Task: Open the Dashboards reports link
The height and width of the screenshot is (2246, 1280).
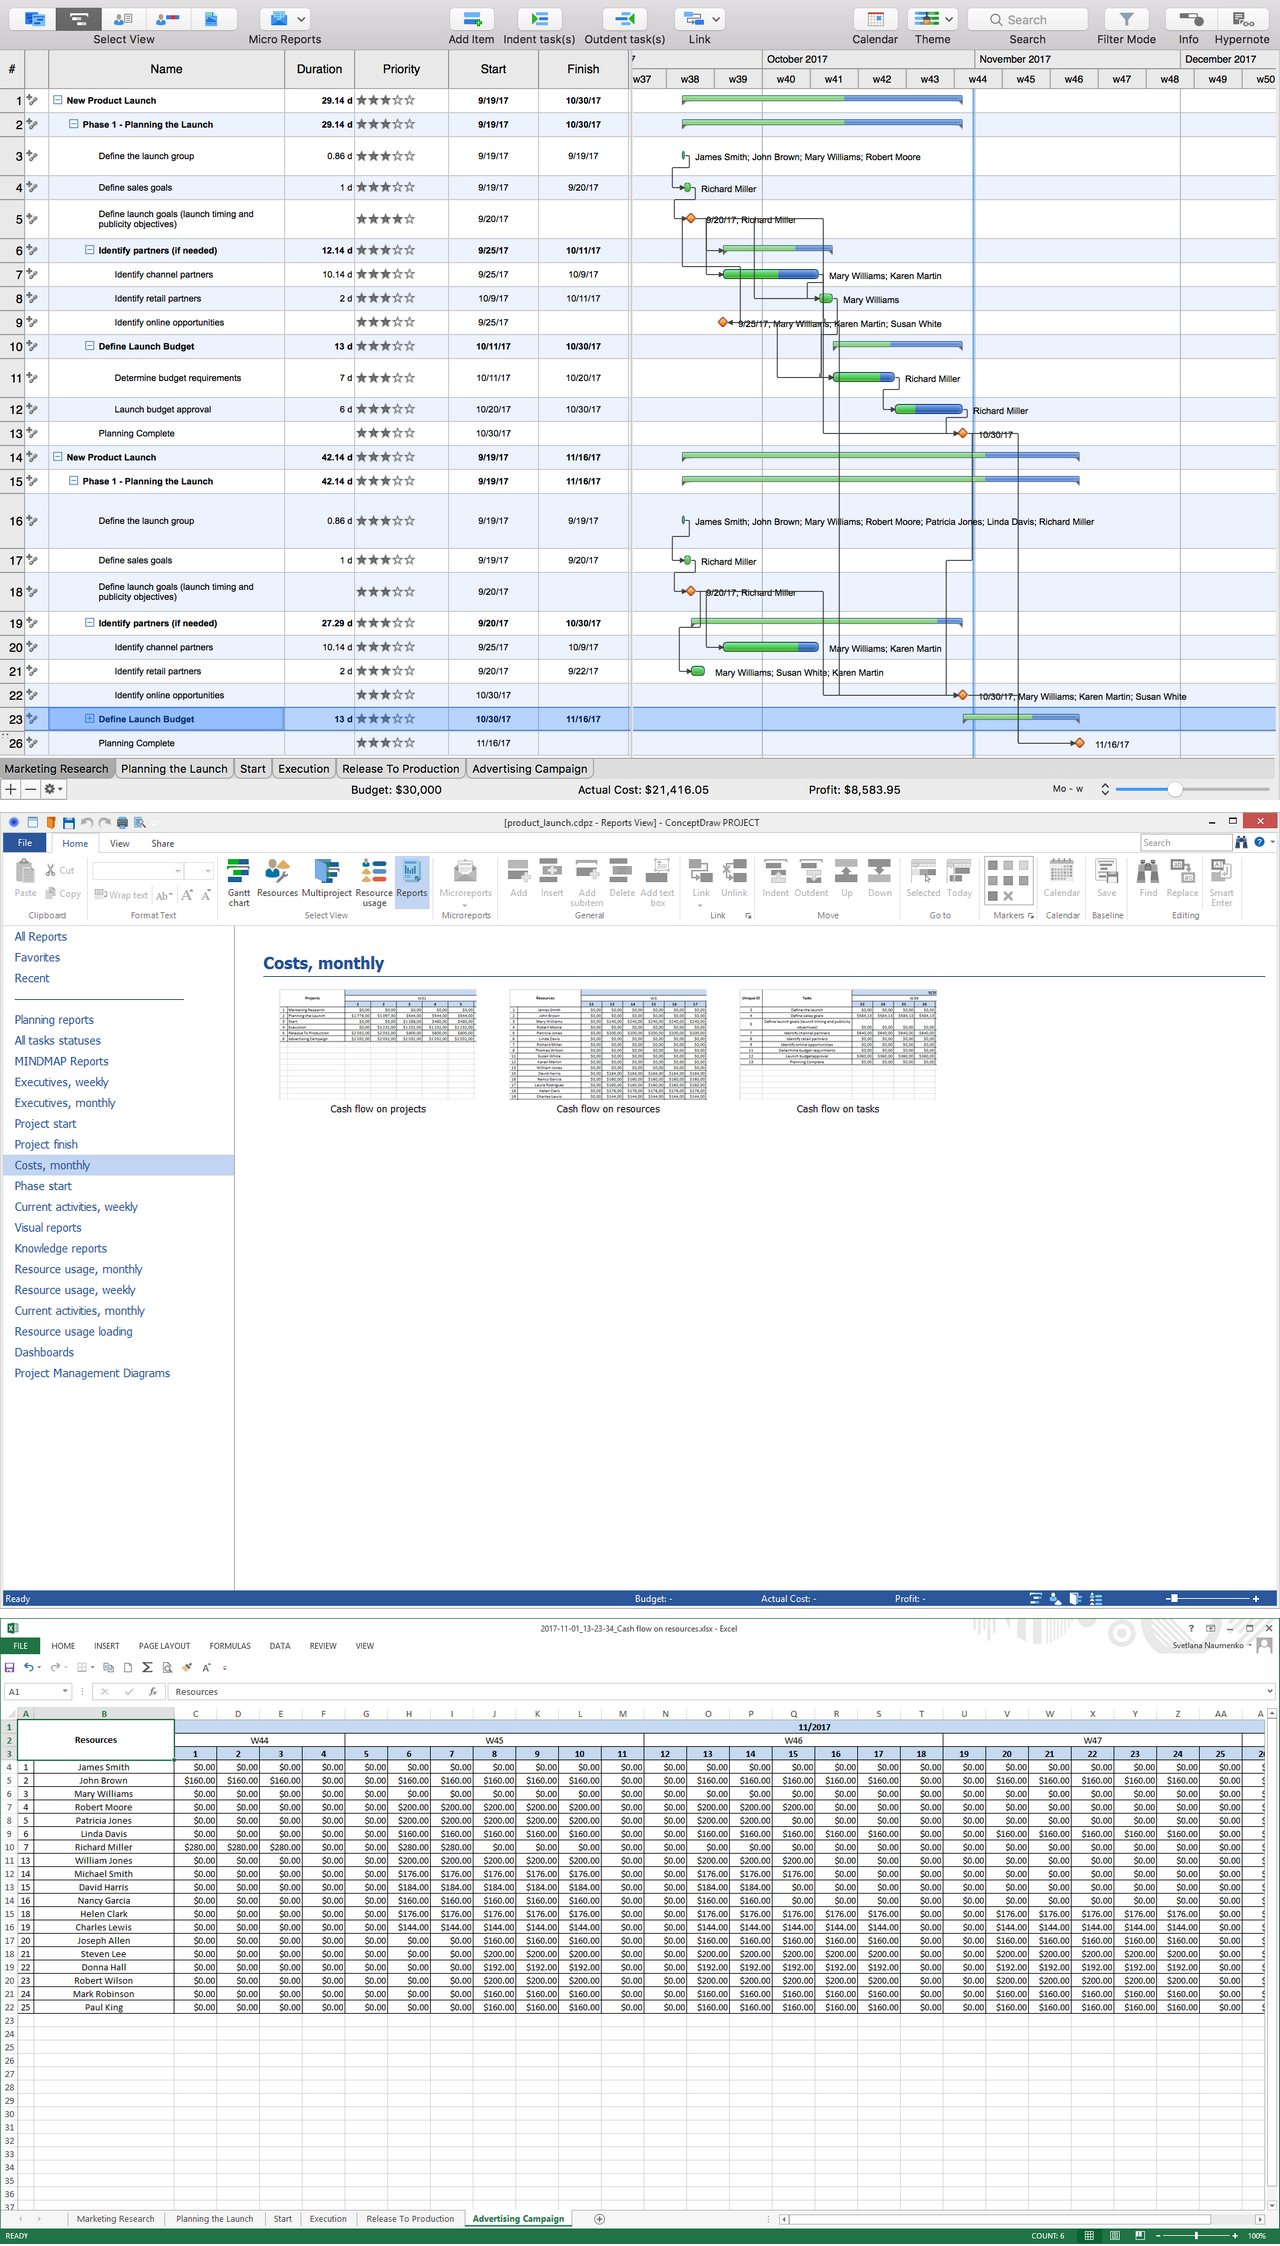Action: point(44,1352)
